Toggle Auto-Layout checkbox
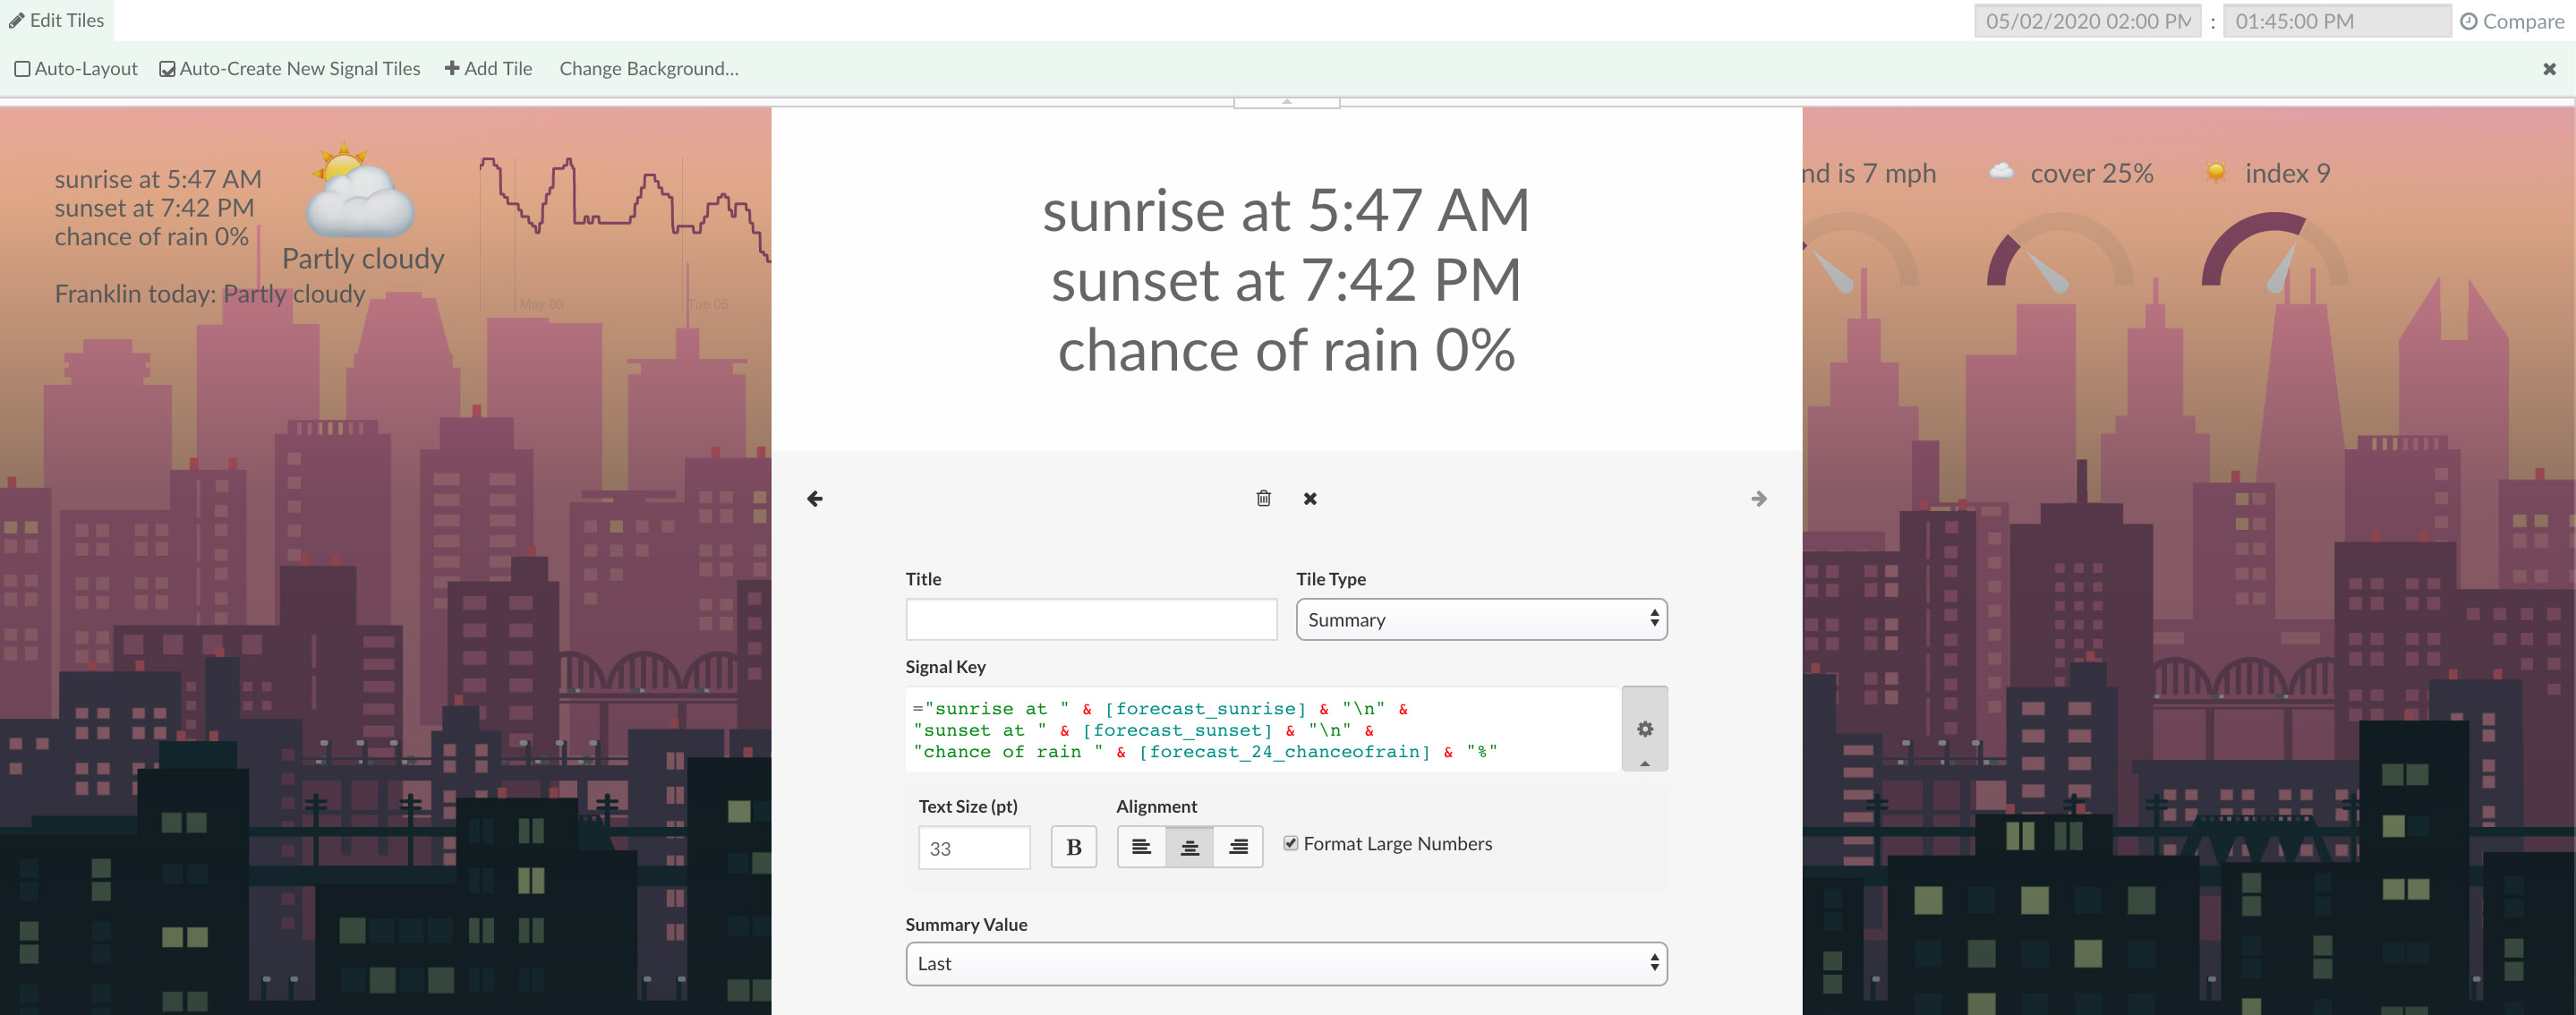Screen dimensions: 2576x1015 pos(23,69)
